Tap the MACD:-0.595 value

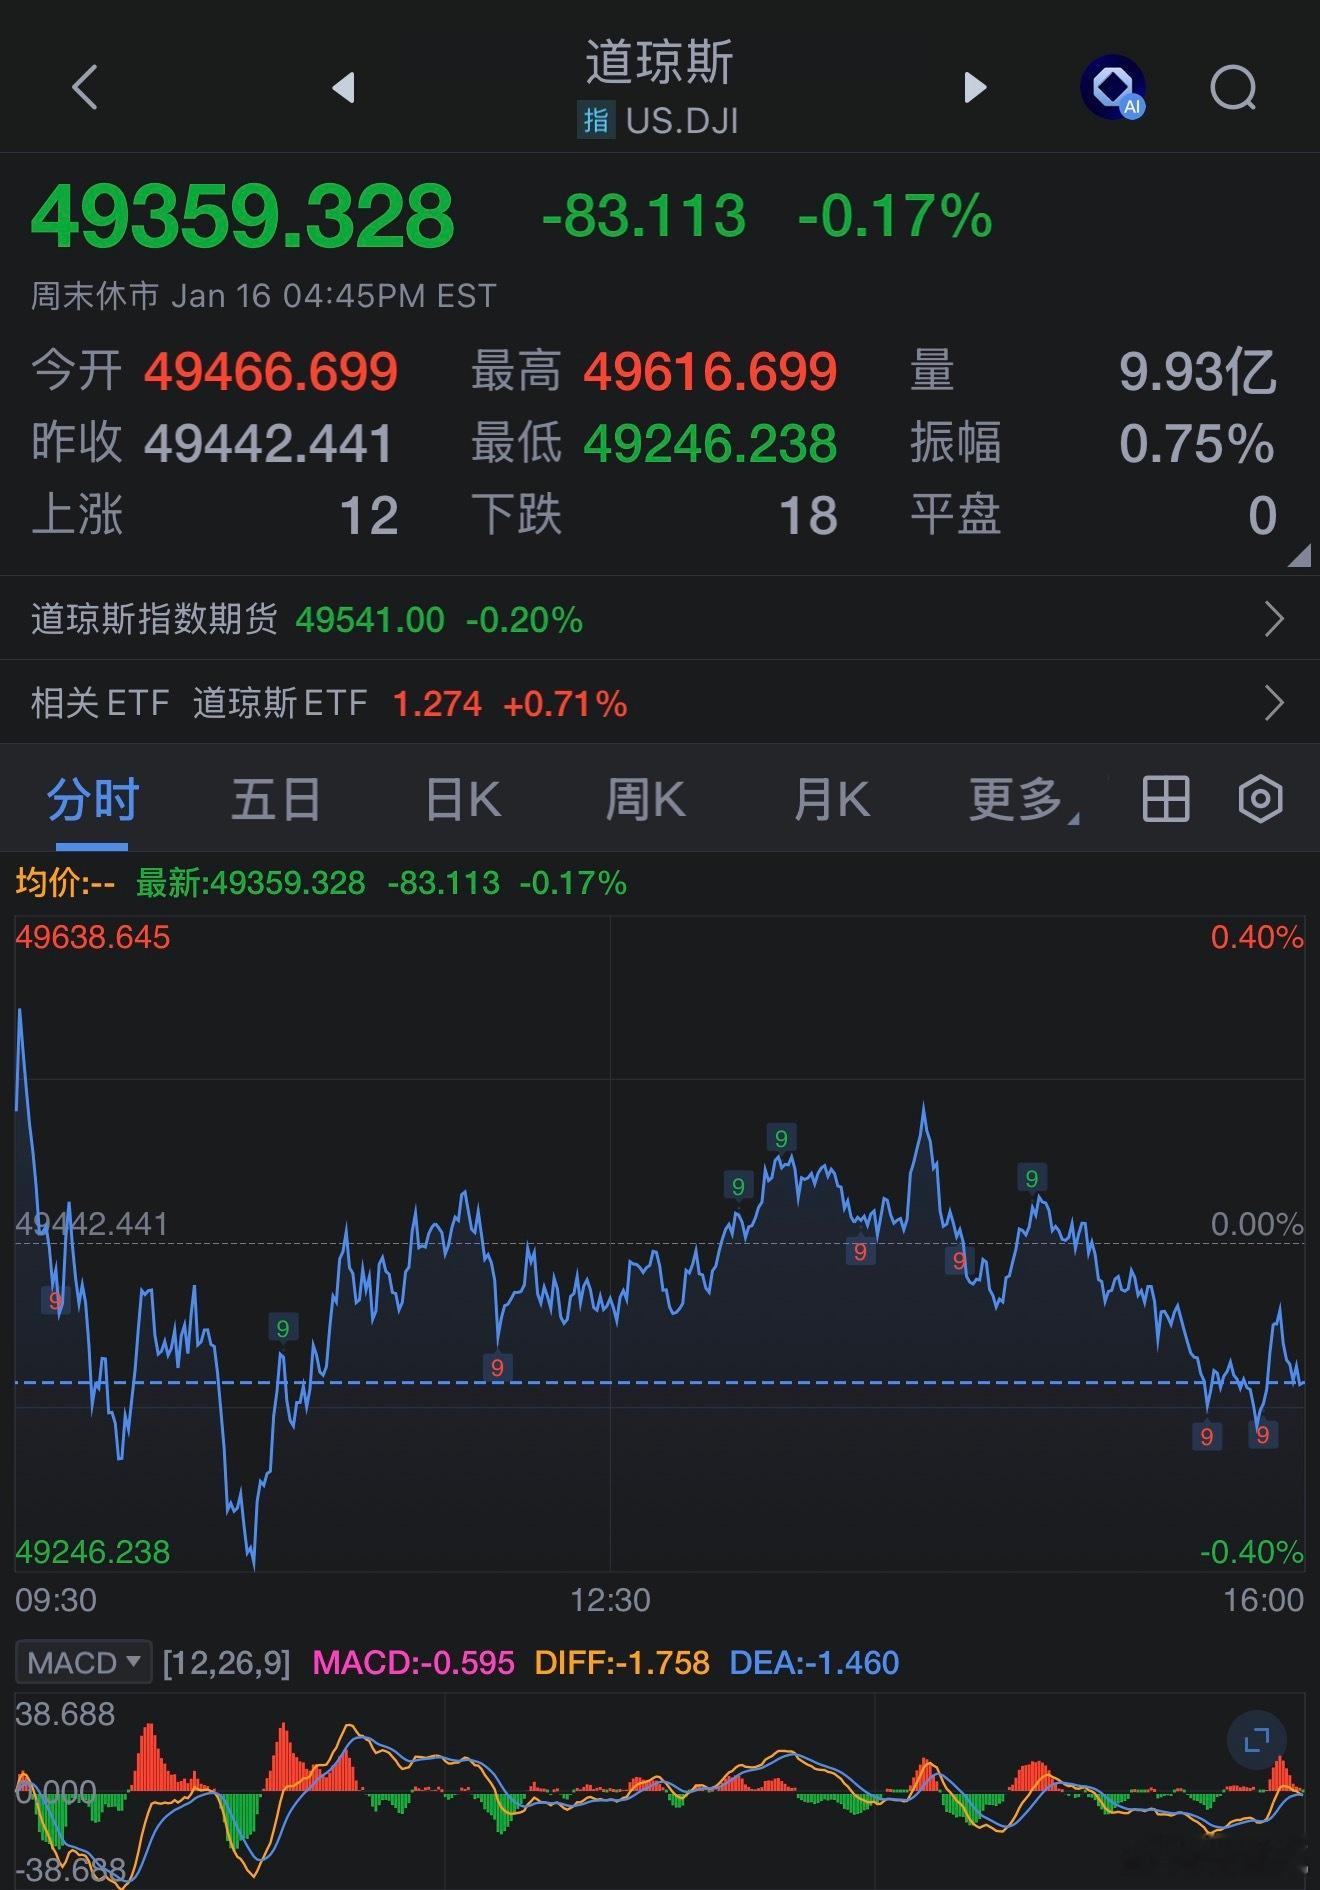tap(414, 1662)
